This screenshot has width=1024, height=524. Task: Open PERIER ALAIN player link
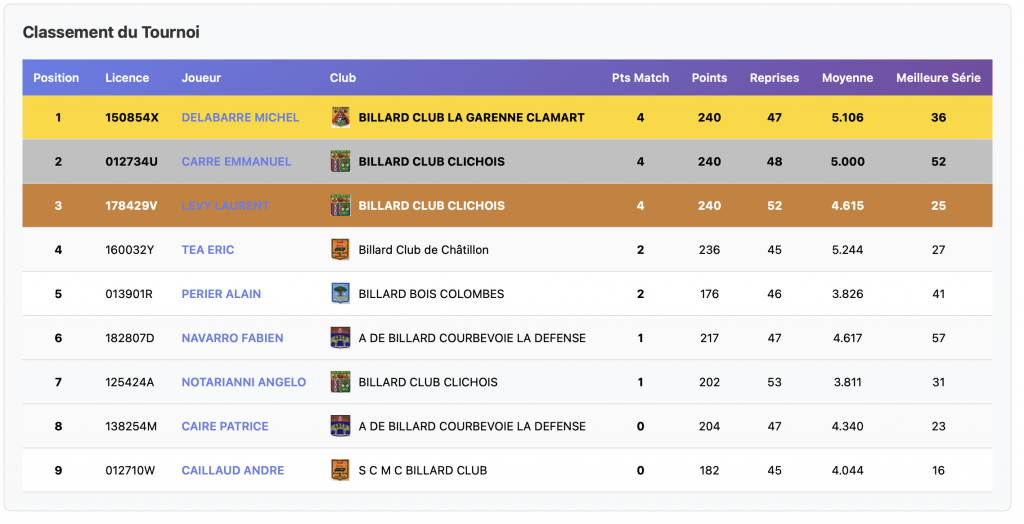pyautogui.click(x=221, y=294)
